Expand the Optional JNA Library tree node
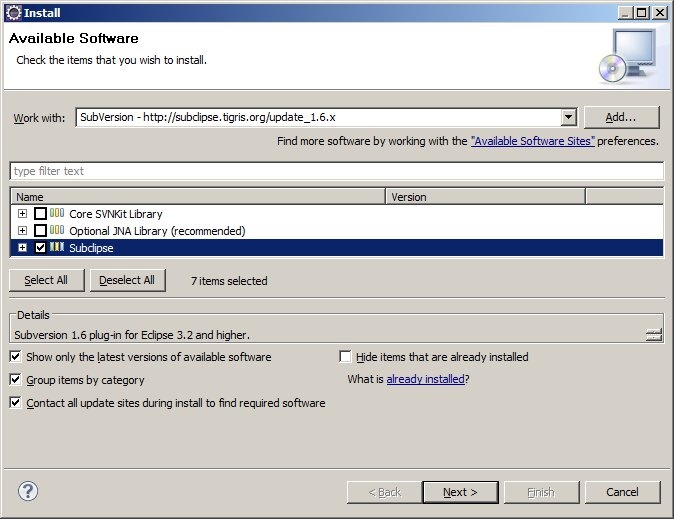 pyautogui.click(x=22, y=231)
